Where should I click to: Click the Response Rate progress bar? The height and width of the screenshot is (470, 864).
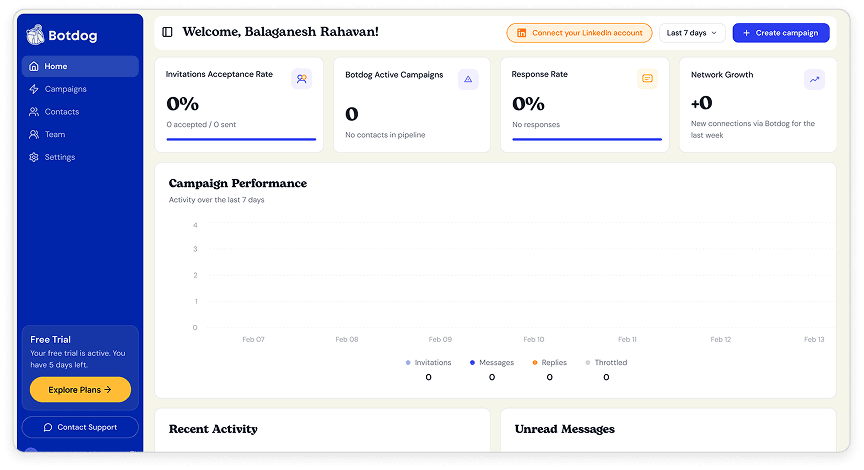(x=587, y=139)
